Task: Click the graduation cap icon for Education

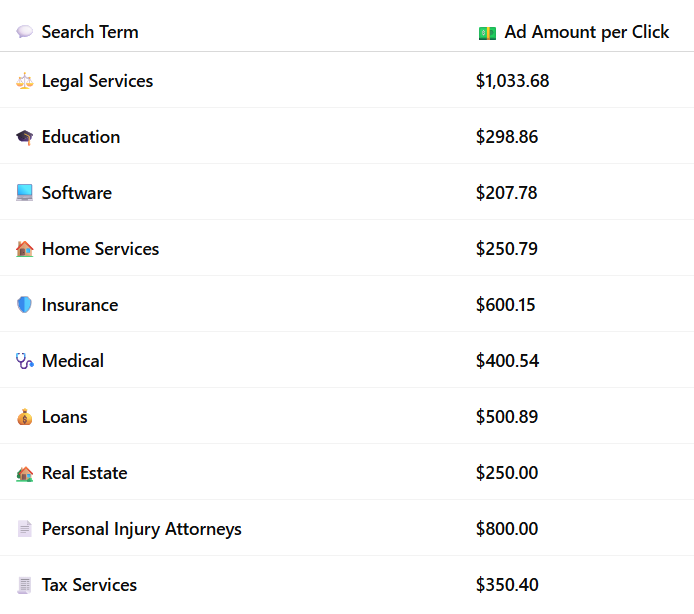Action: coord(24,137)
